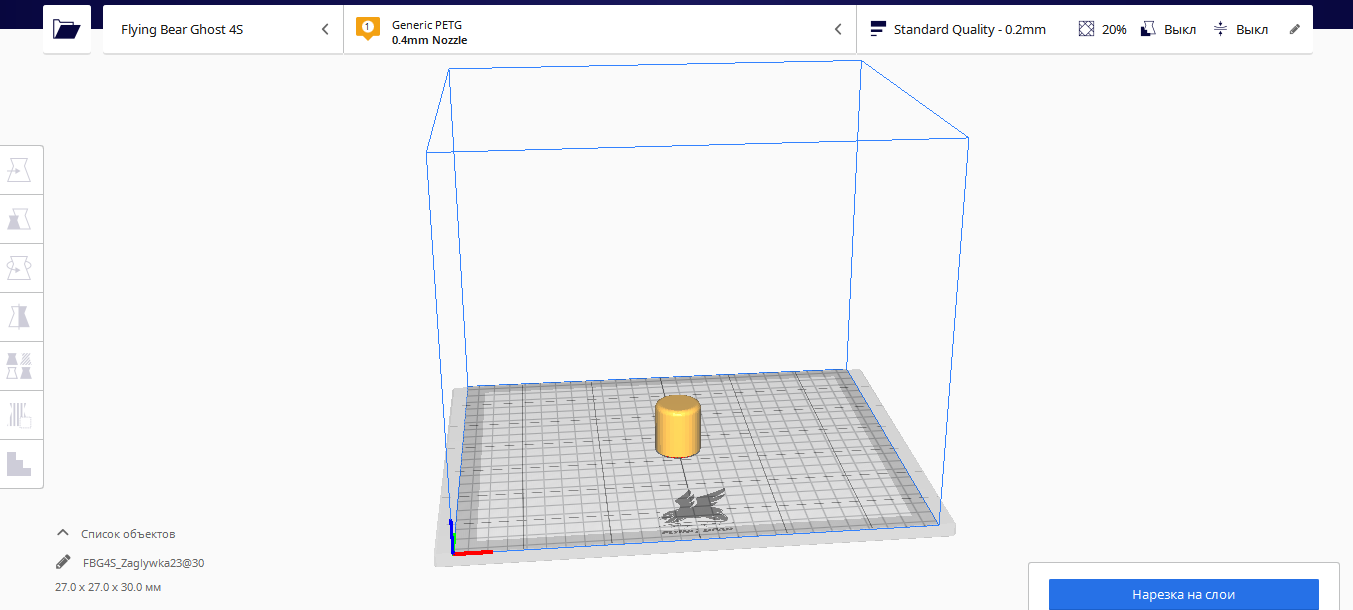This screenshot has height=610, width=1353.
Task: Click the Flying Bear Ghost 4S printer name
Action: (182, 29)
